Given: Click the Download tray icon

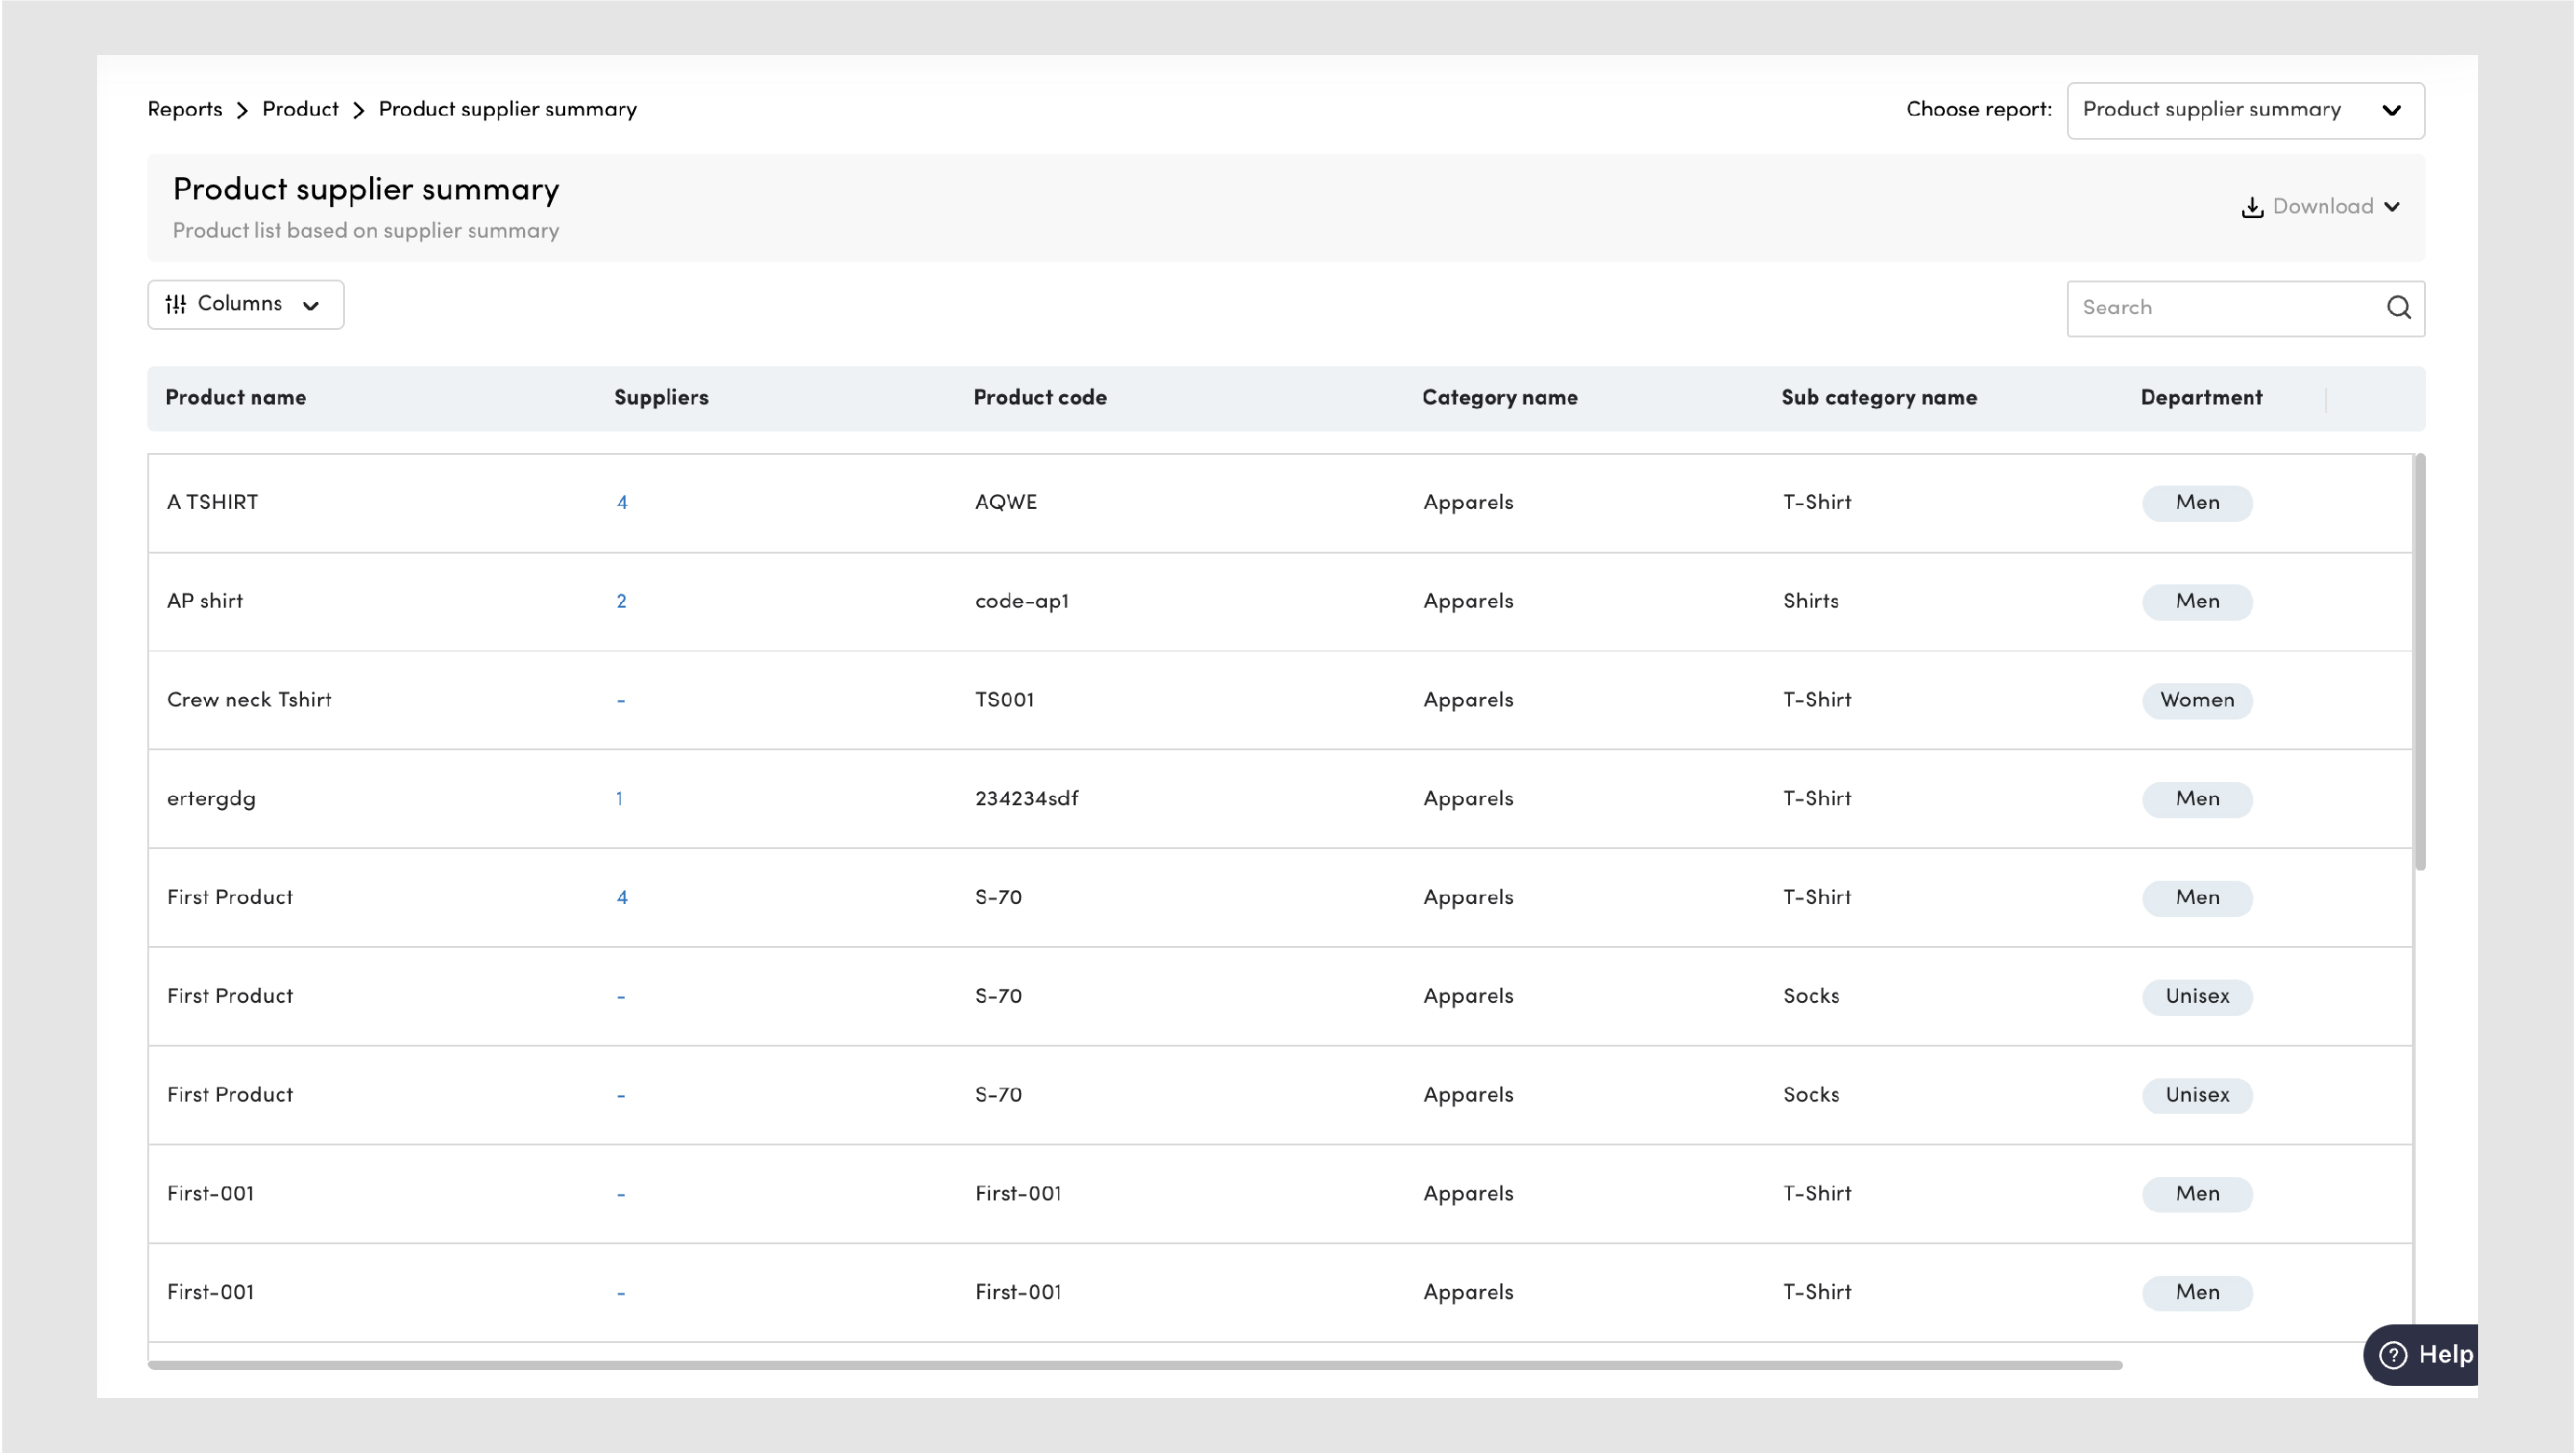Looking at the screenshot, I should point(2252,207).
